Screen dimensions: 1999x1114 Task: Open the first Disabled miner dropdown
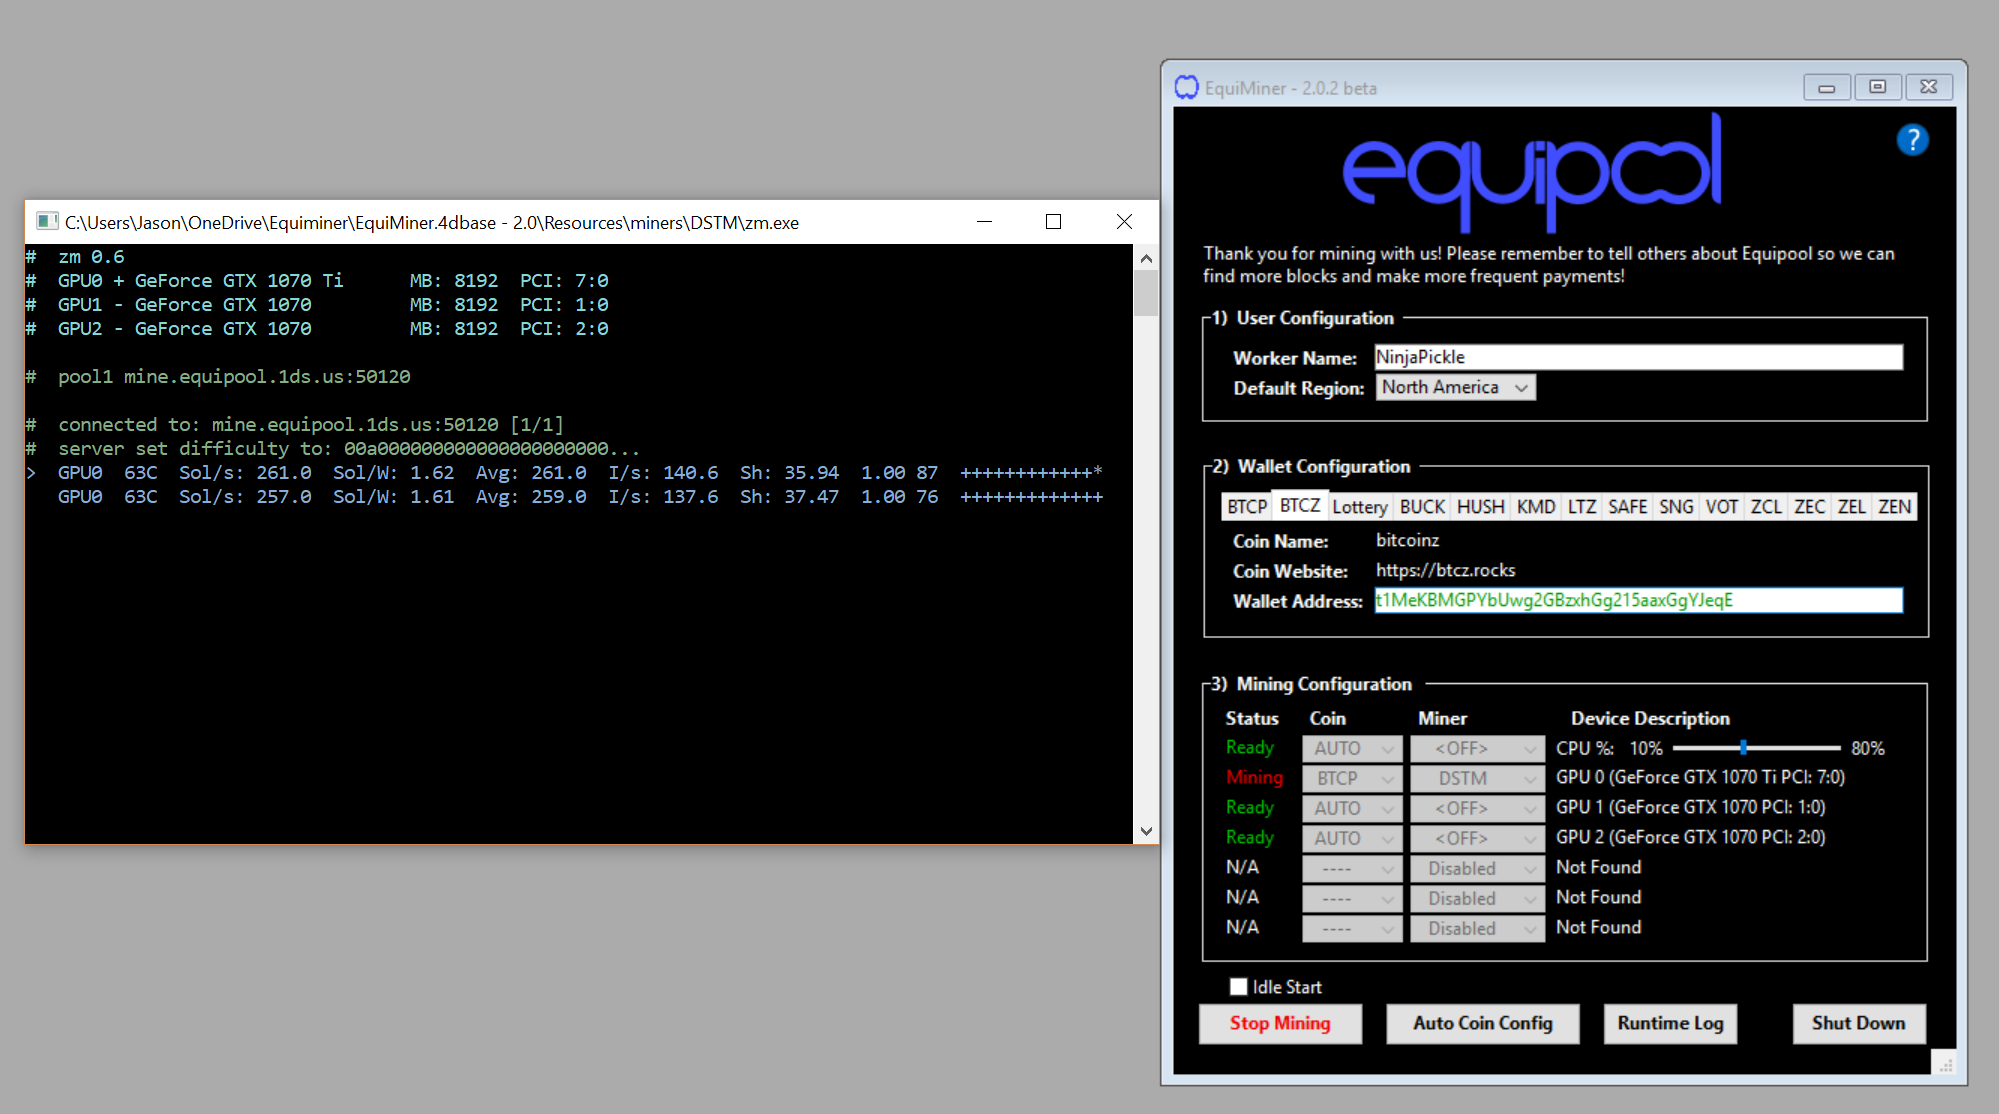[1477, 868]
